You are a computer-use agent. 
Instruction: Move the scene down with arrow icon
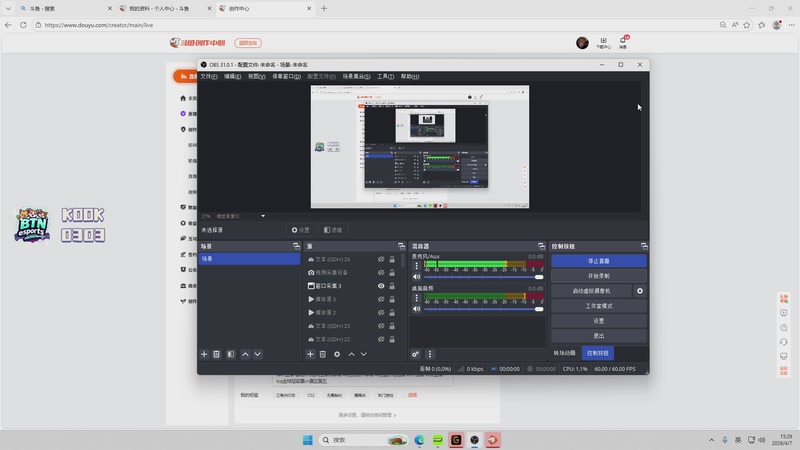click(258, 354)
